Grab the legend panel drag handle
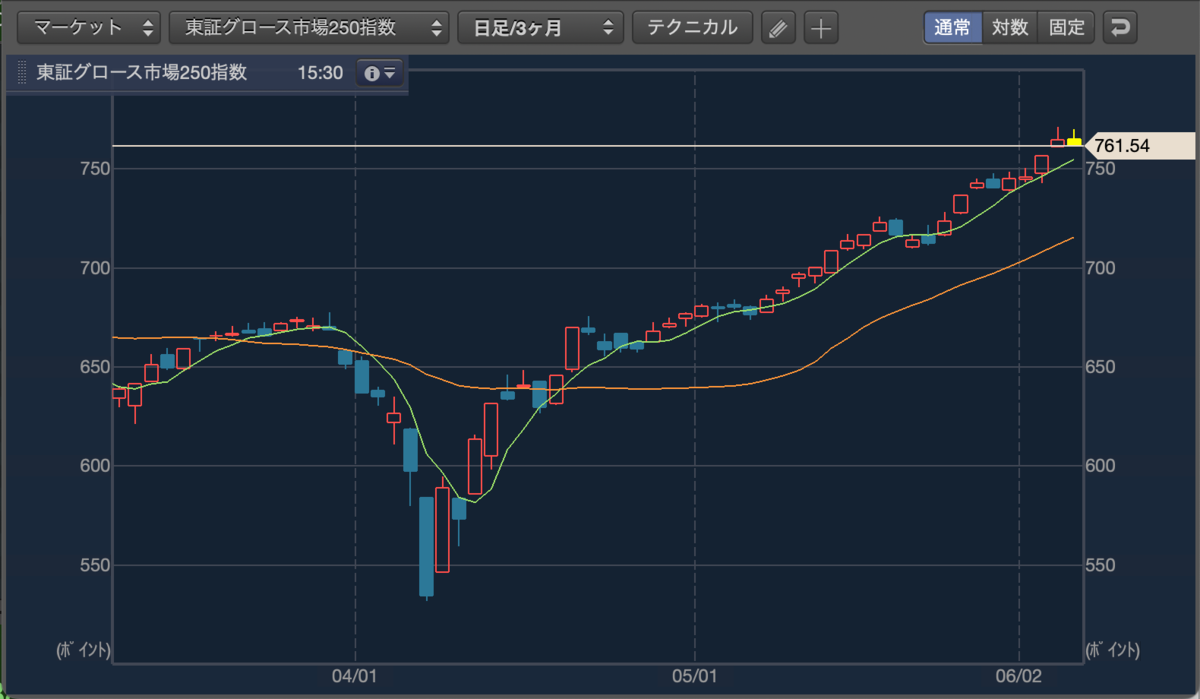The image size is (1200, 699). [22, 73]
